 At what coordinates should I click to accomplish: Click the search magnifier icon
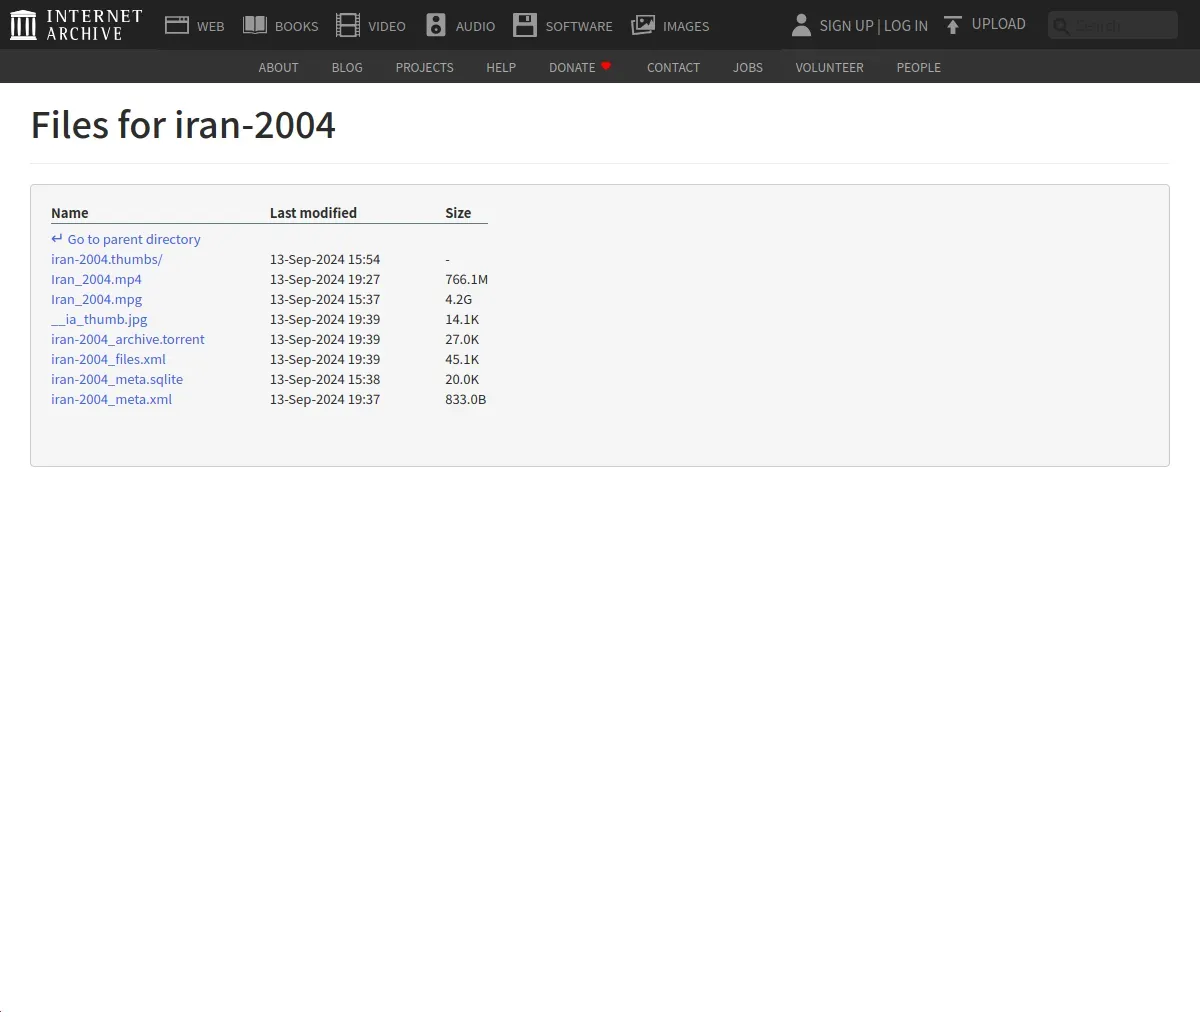pyautogui.click(x=1062, y=26)
